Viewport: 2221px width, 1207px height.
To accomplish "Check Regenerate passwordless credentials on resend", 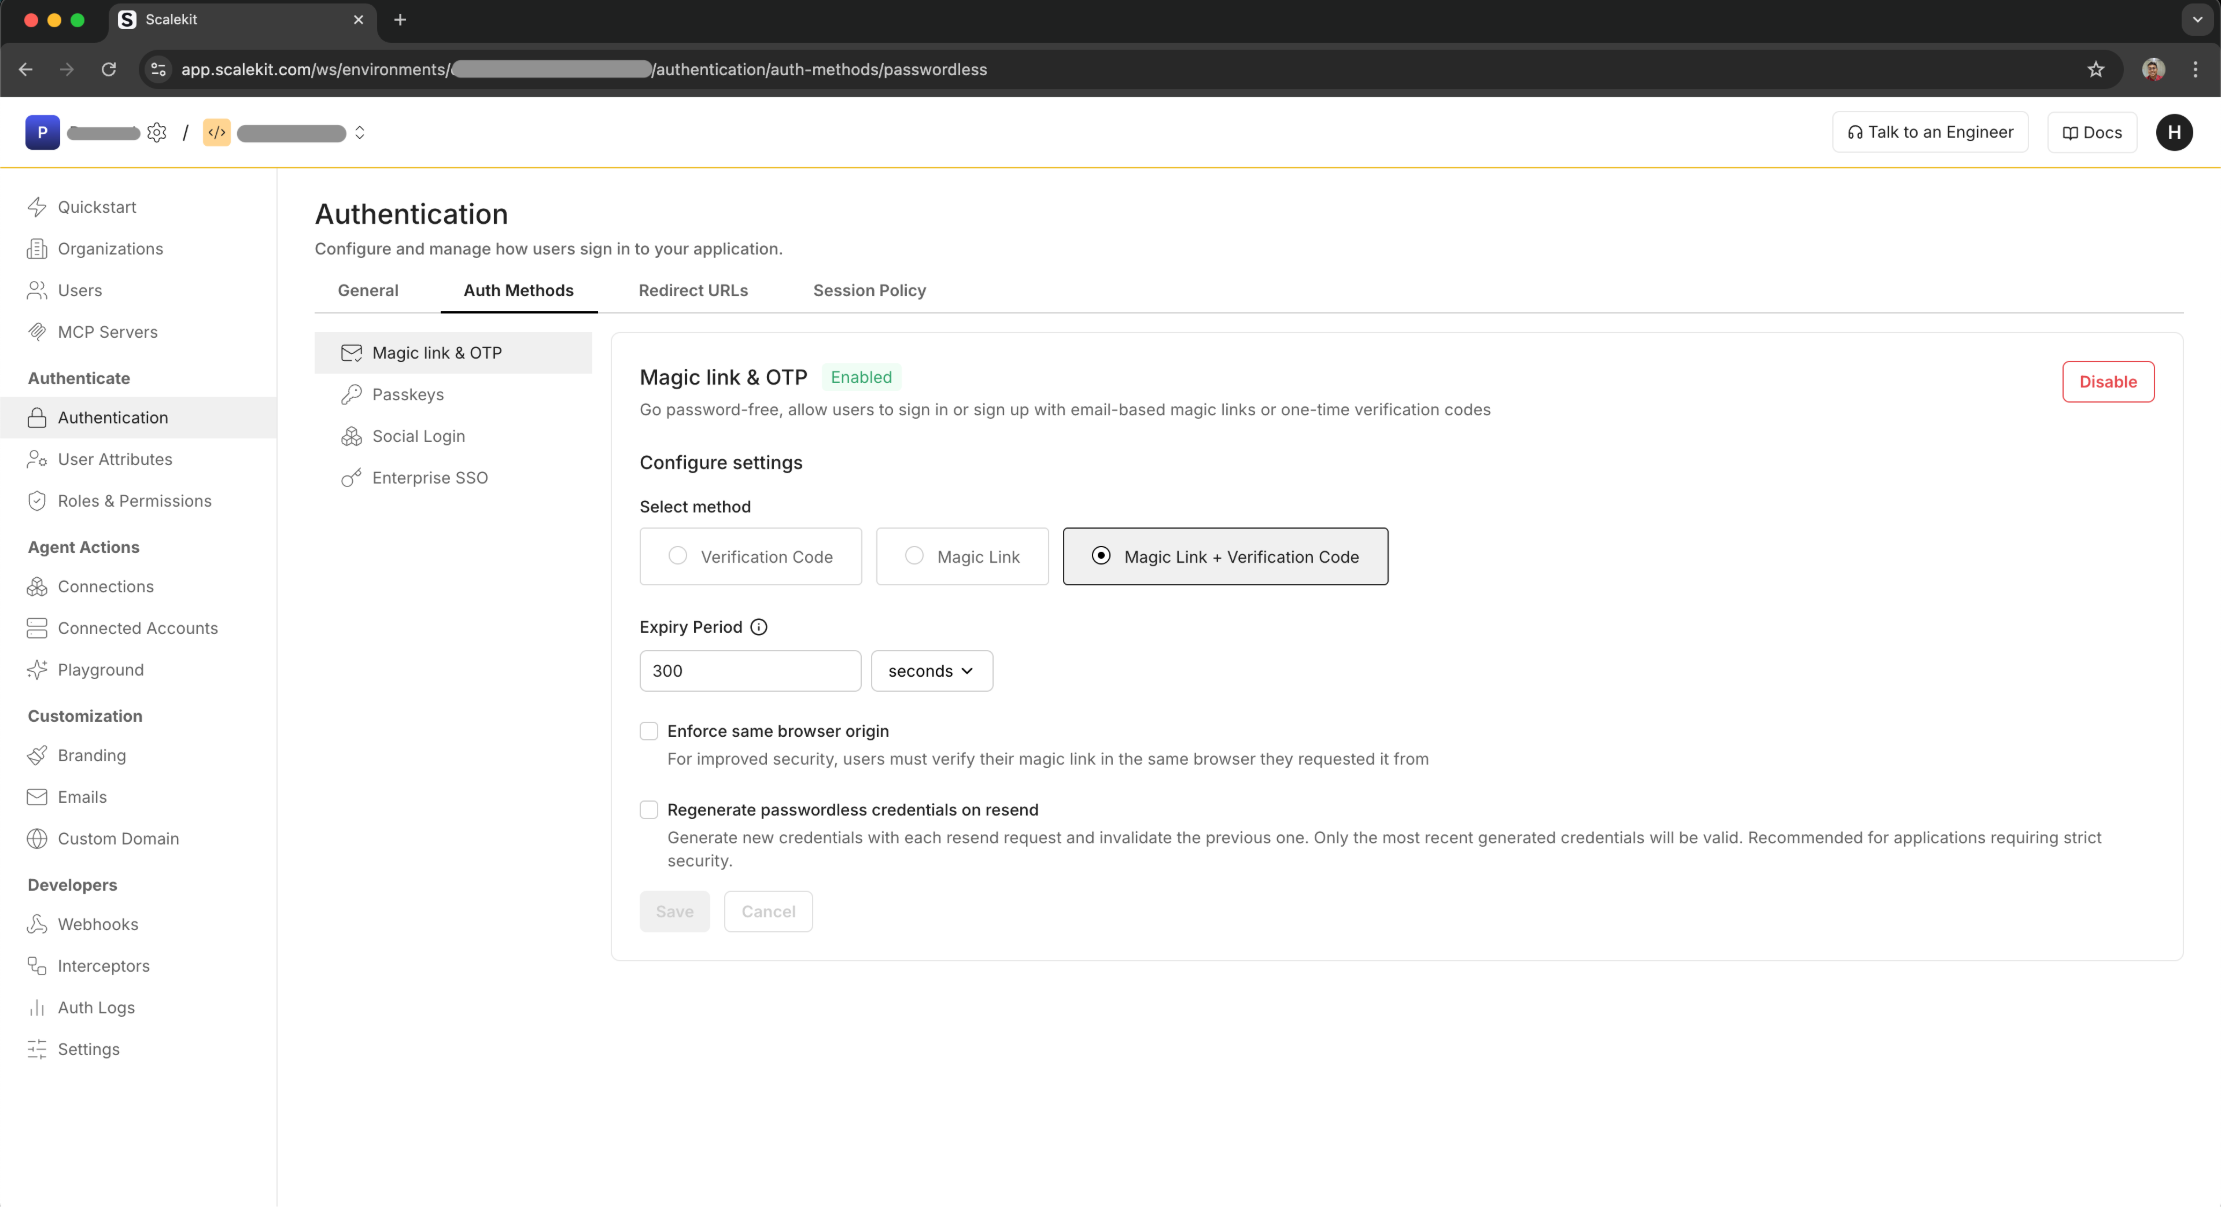I will [649, 810].
